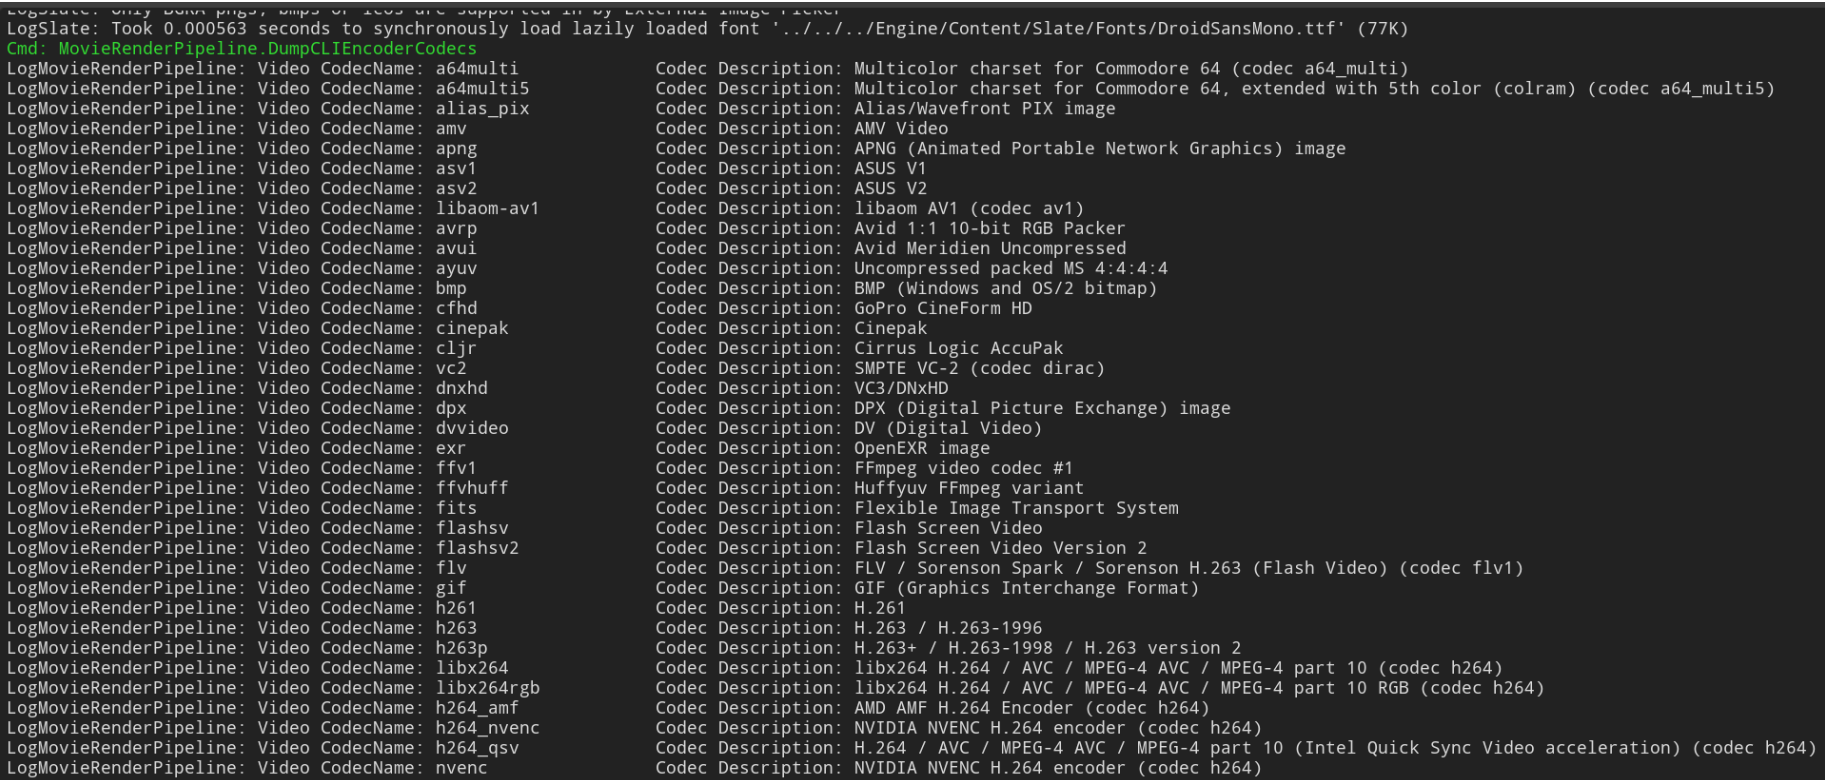1825x780 pixels.
Task: Select the ffvhuff codec name
Action: pos(472,488)
